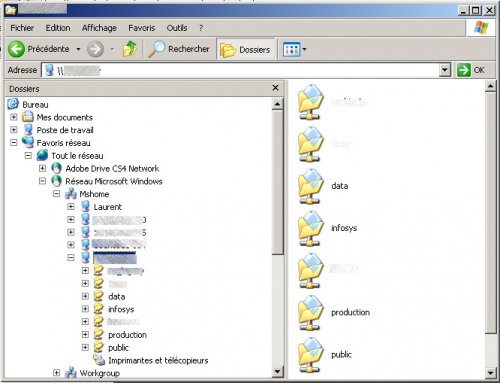The height and width of the screenshot is (383, 500).
Task: Click the Tout le réseau globe icon
Action: (x=42, y=155)
